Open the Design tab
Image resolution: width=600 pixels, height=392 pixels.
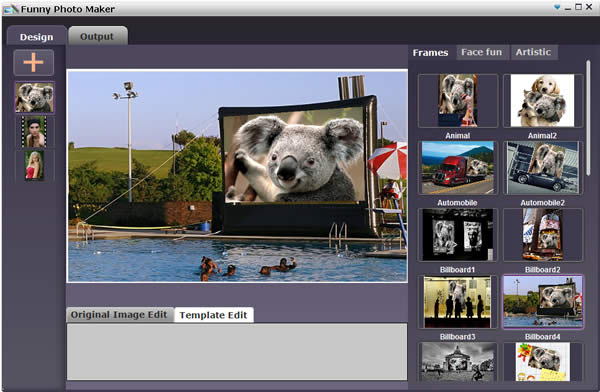(37, 37)
